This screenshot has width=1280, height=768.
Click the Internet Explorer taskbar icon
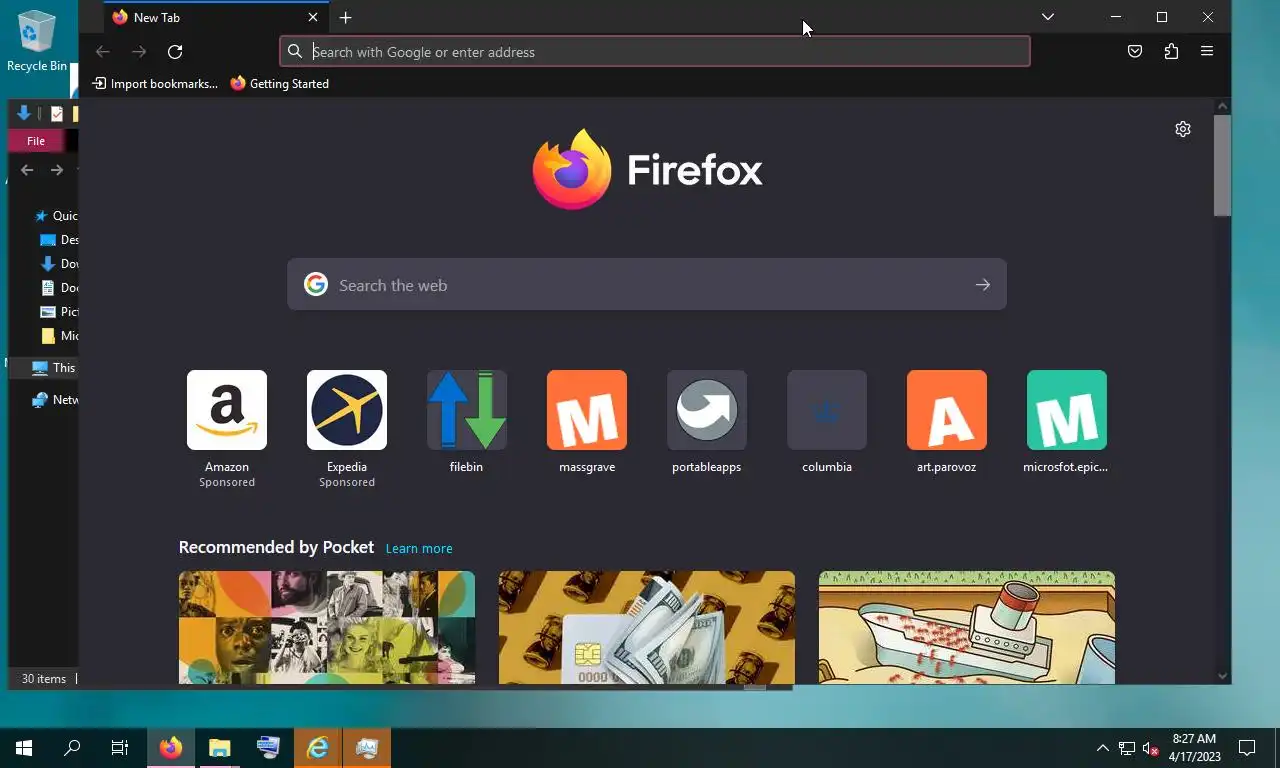click(x=317, y=748)
